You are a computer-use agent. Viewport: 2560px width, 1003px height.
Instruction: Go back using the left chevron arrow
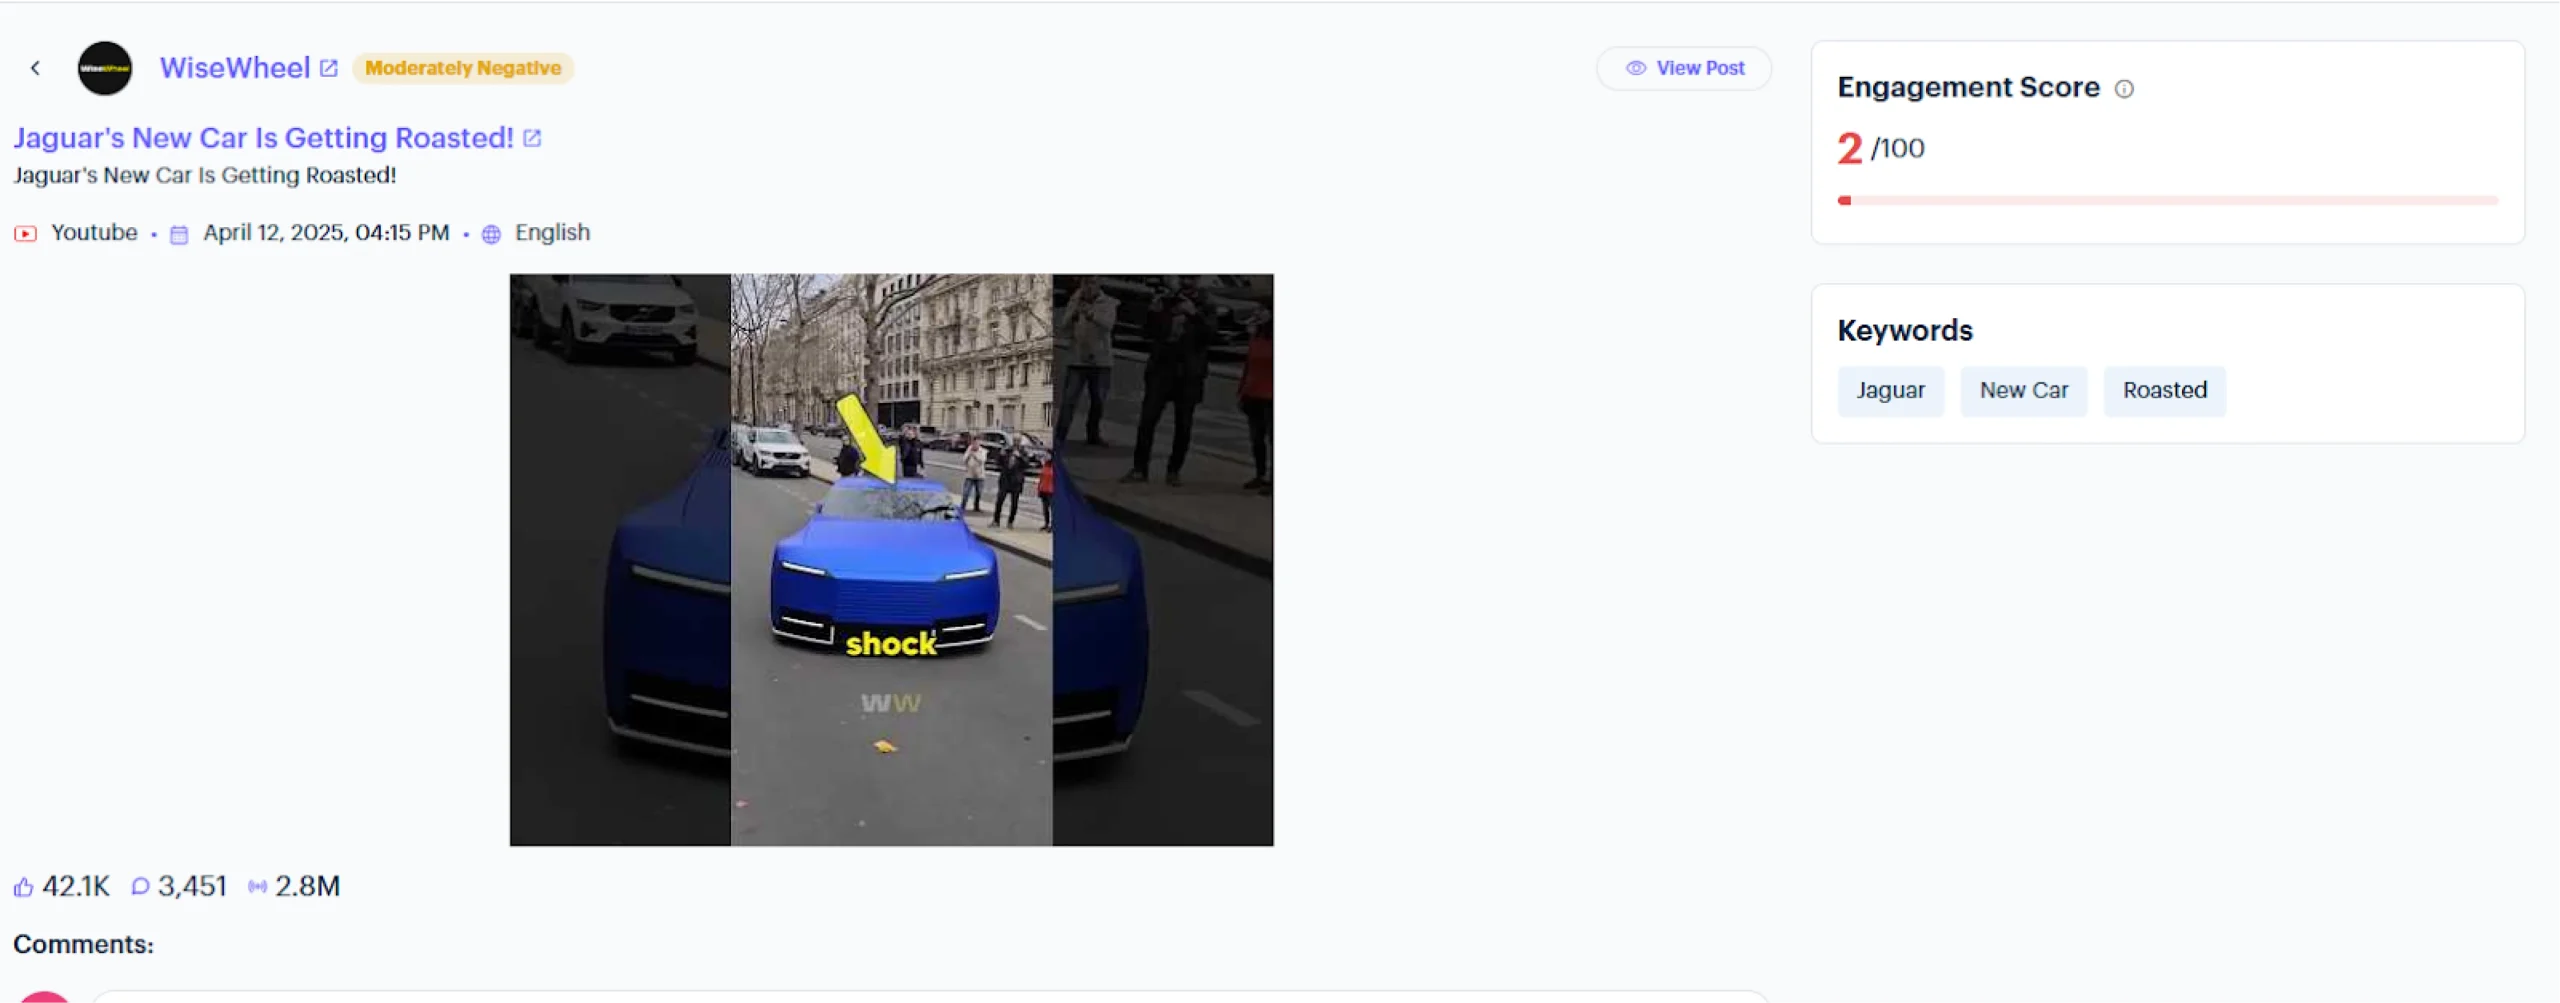[x=35, y=68]
